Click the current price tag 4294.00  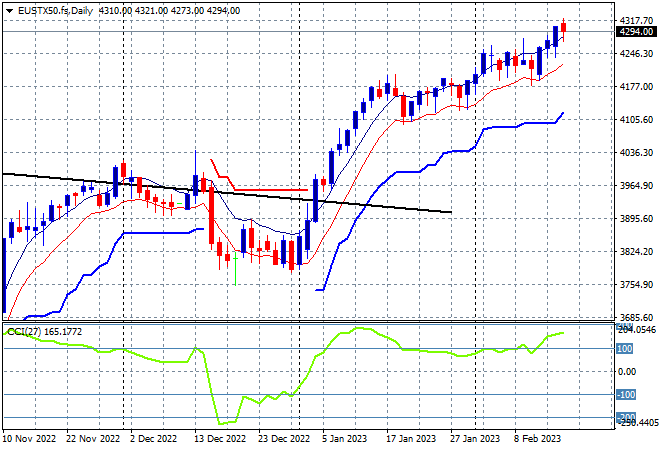636,32
